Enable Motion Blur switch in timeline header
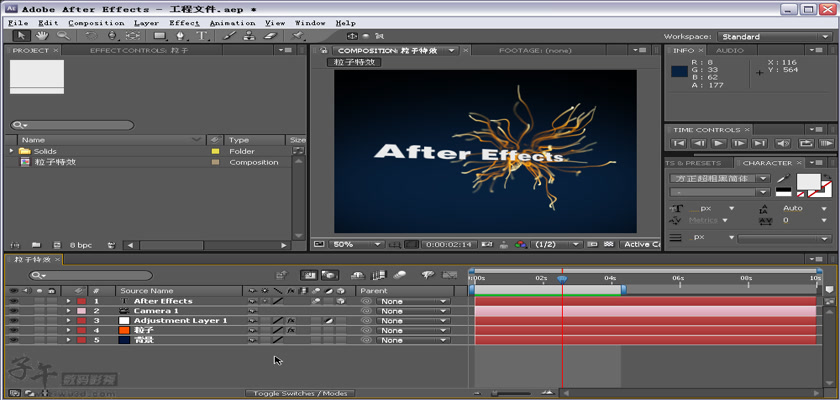Screen dimensions: 840x400 point(400,275)
